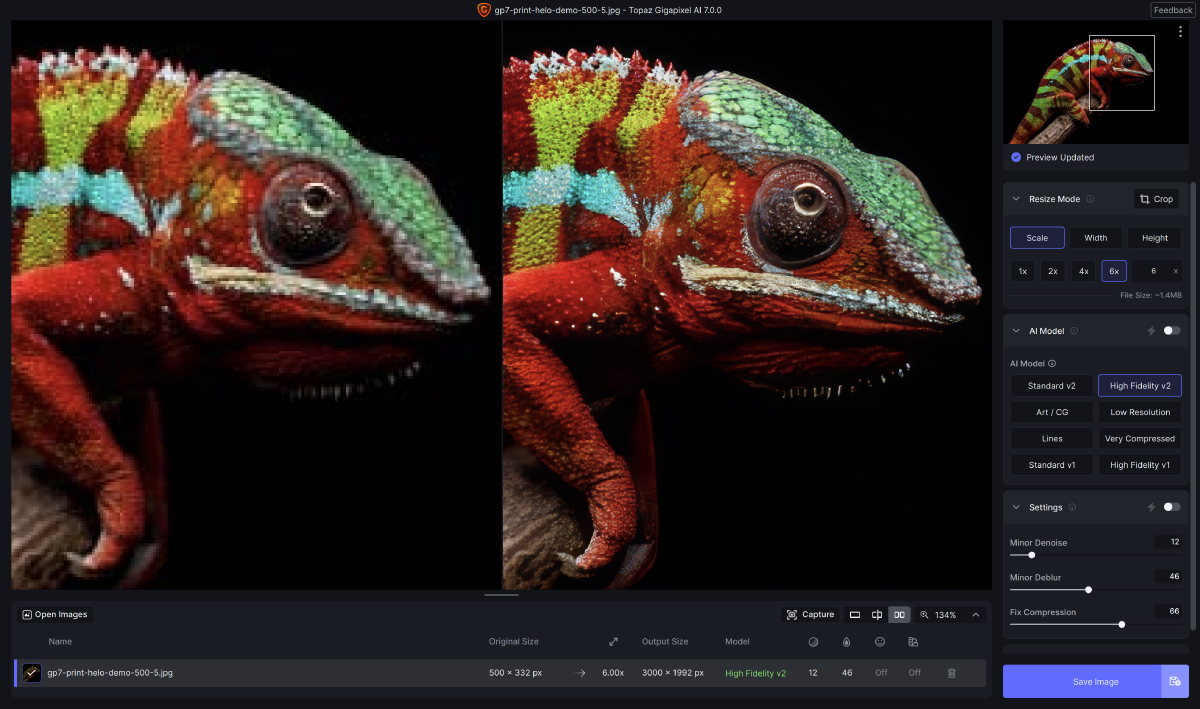1200x709 pixels.
Task: Collapse the Resize Mode section
Action: (x=1015, y=198)
